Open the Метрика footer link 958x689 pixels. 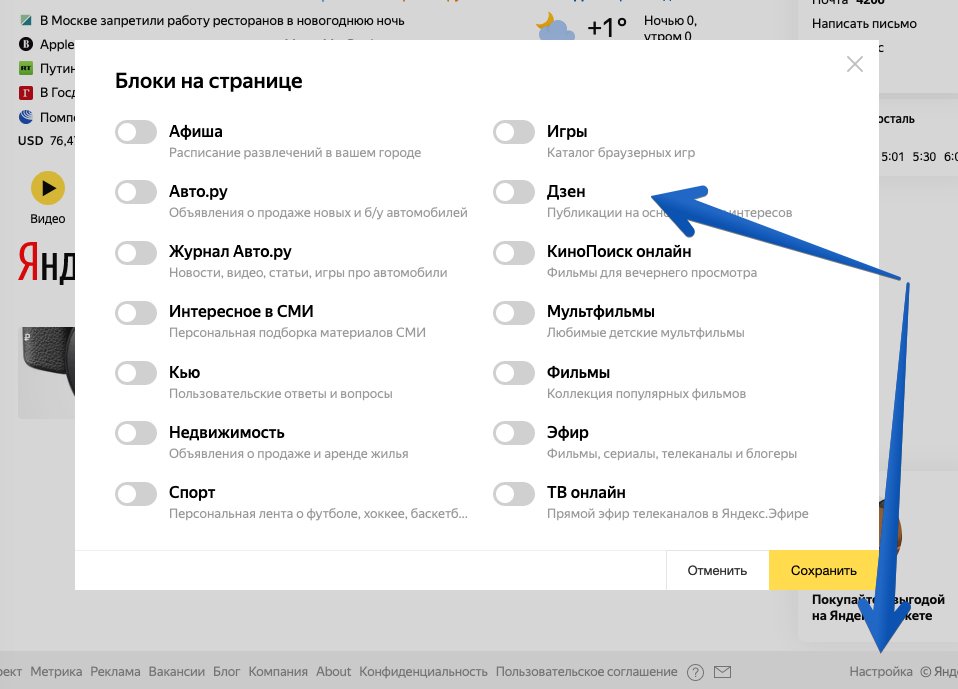pyautogui.click(x=56, y=671)
